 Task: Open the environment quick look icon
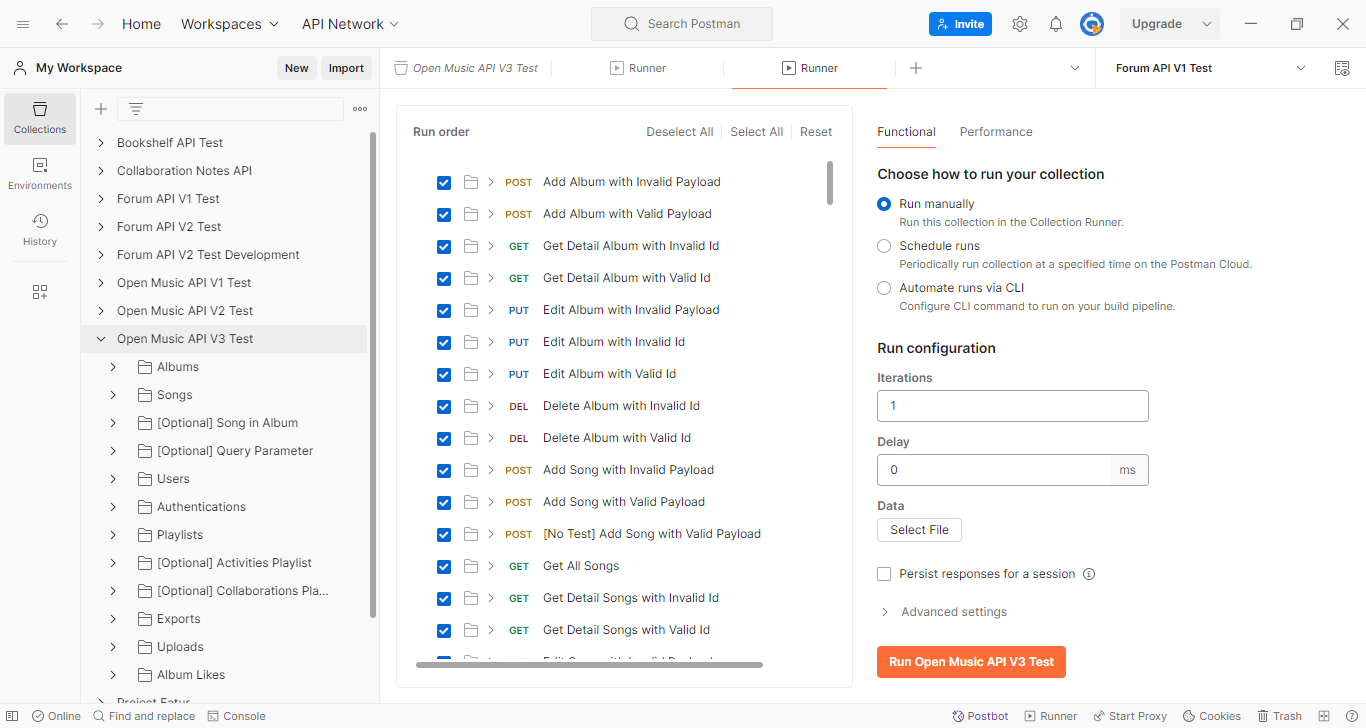click(x=1342, y=68)
